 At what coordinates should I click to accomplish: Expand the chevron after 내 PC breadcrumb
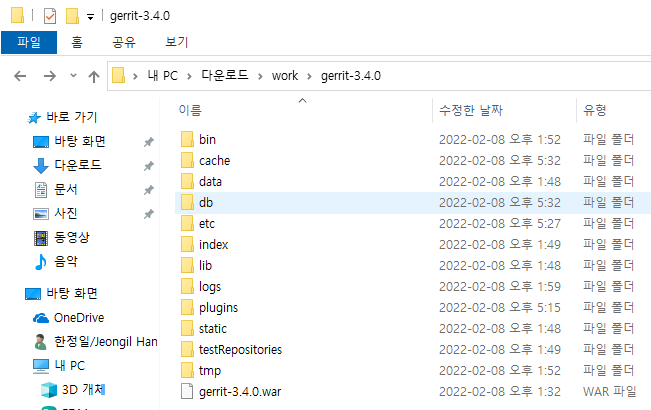(x=189, y=76)
